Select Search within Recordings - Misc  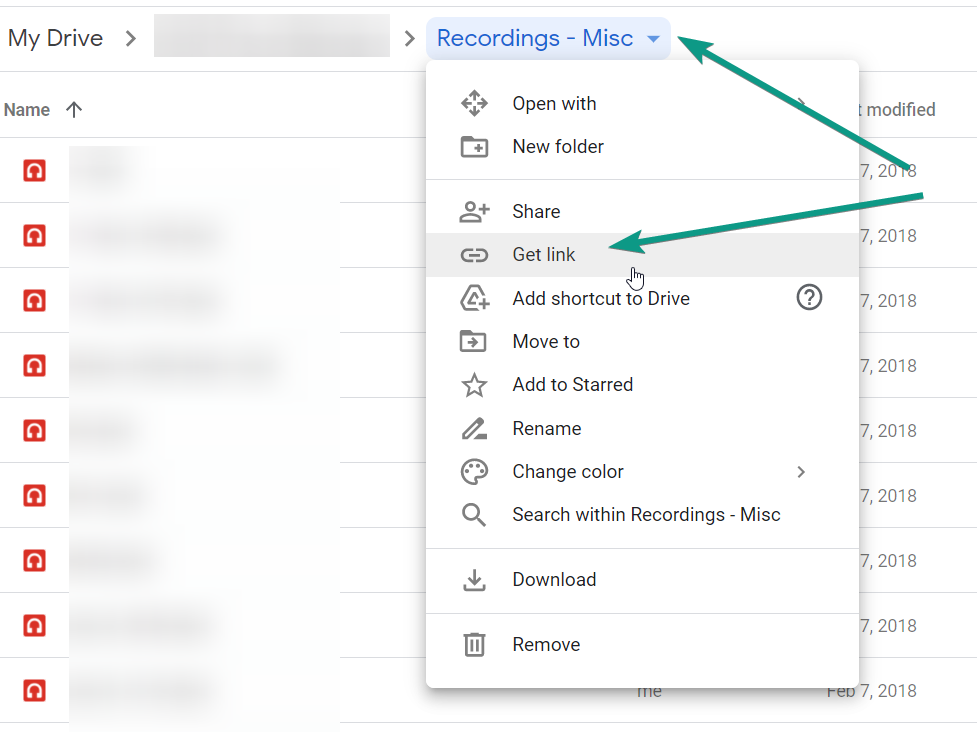(646, 515)
